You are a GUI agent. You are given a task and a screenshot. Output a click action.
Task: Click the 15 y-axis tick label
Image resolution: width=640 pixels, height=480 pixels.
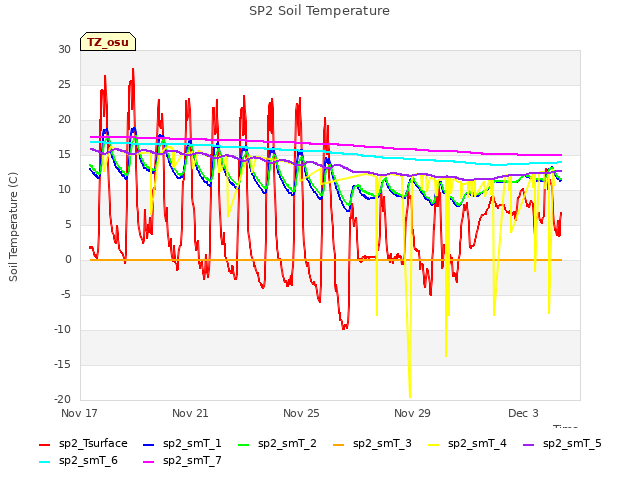(64, 155)
